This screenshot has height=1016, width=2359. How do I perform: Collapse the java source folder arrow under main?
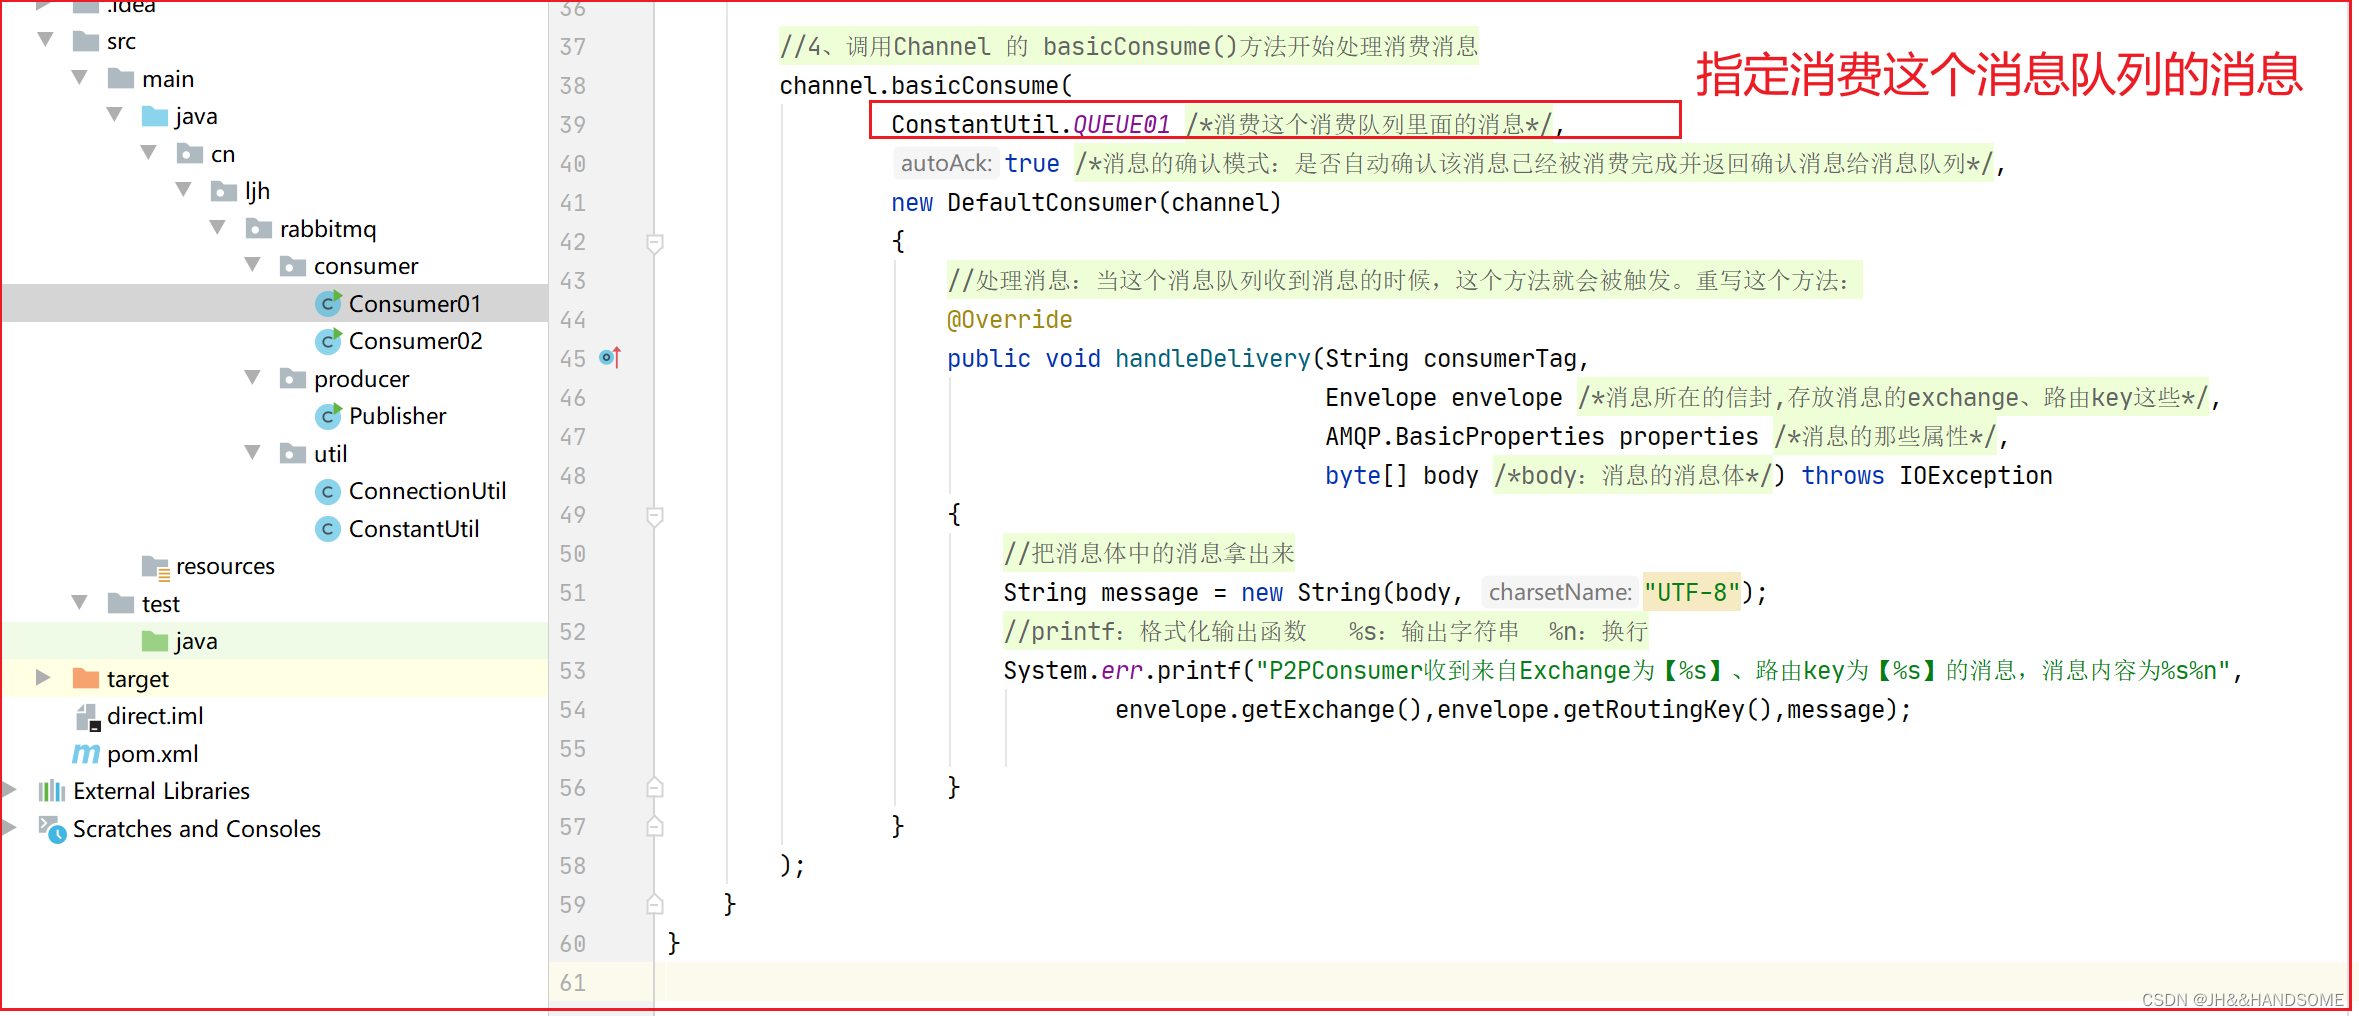coord(115,115)
